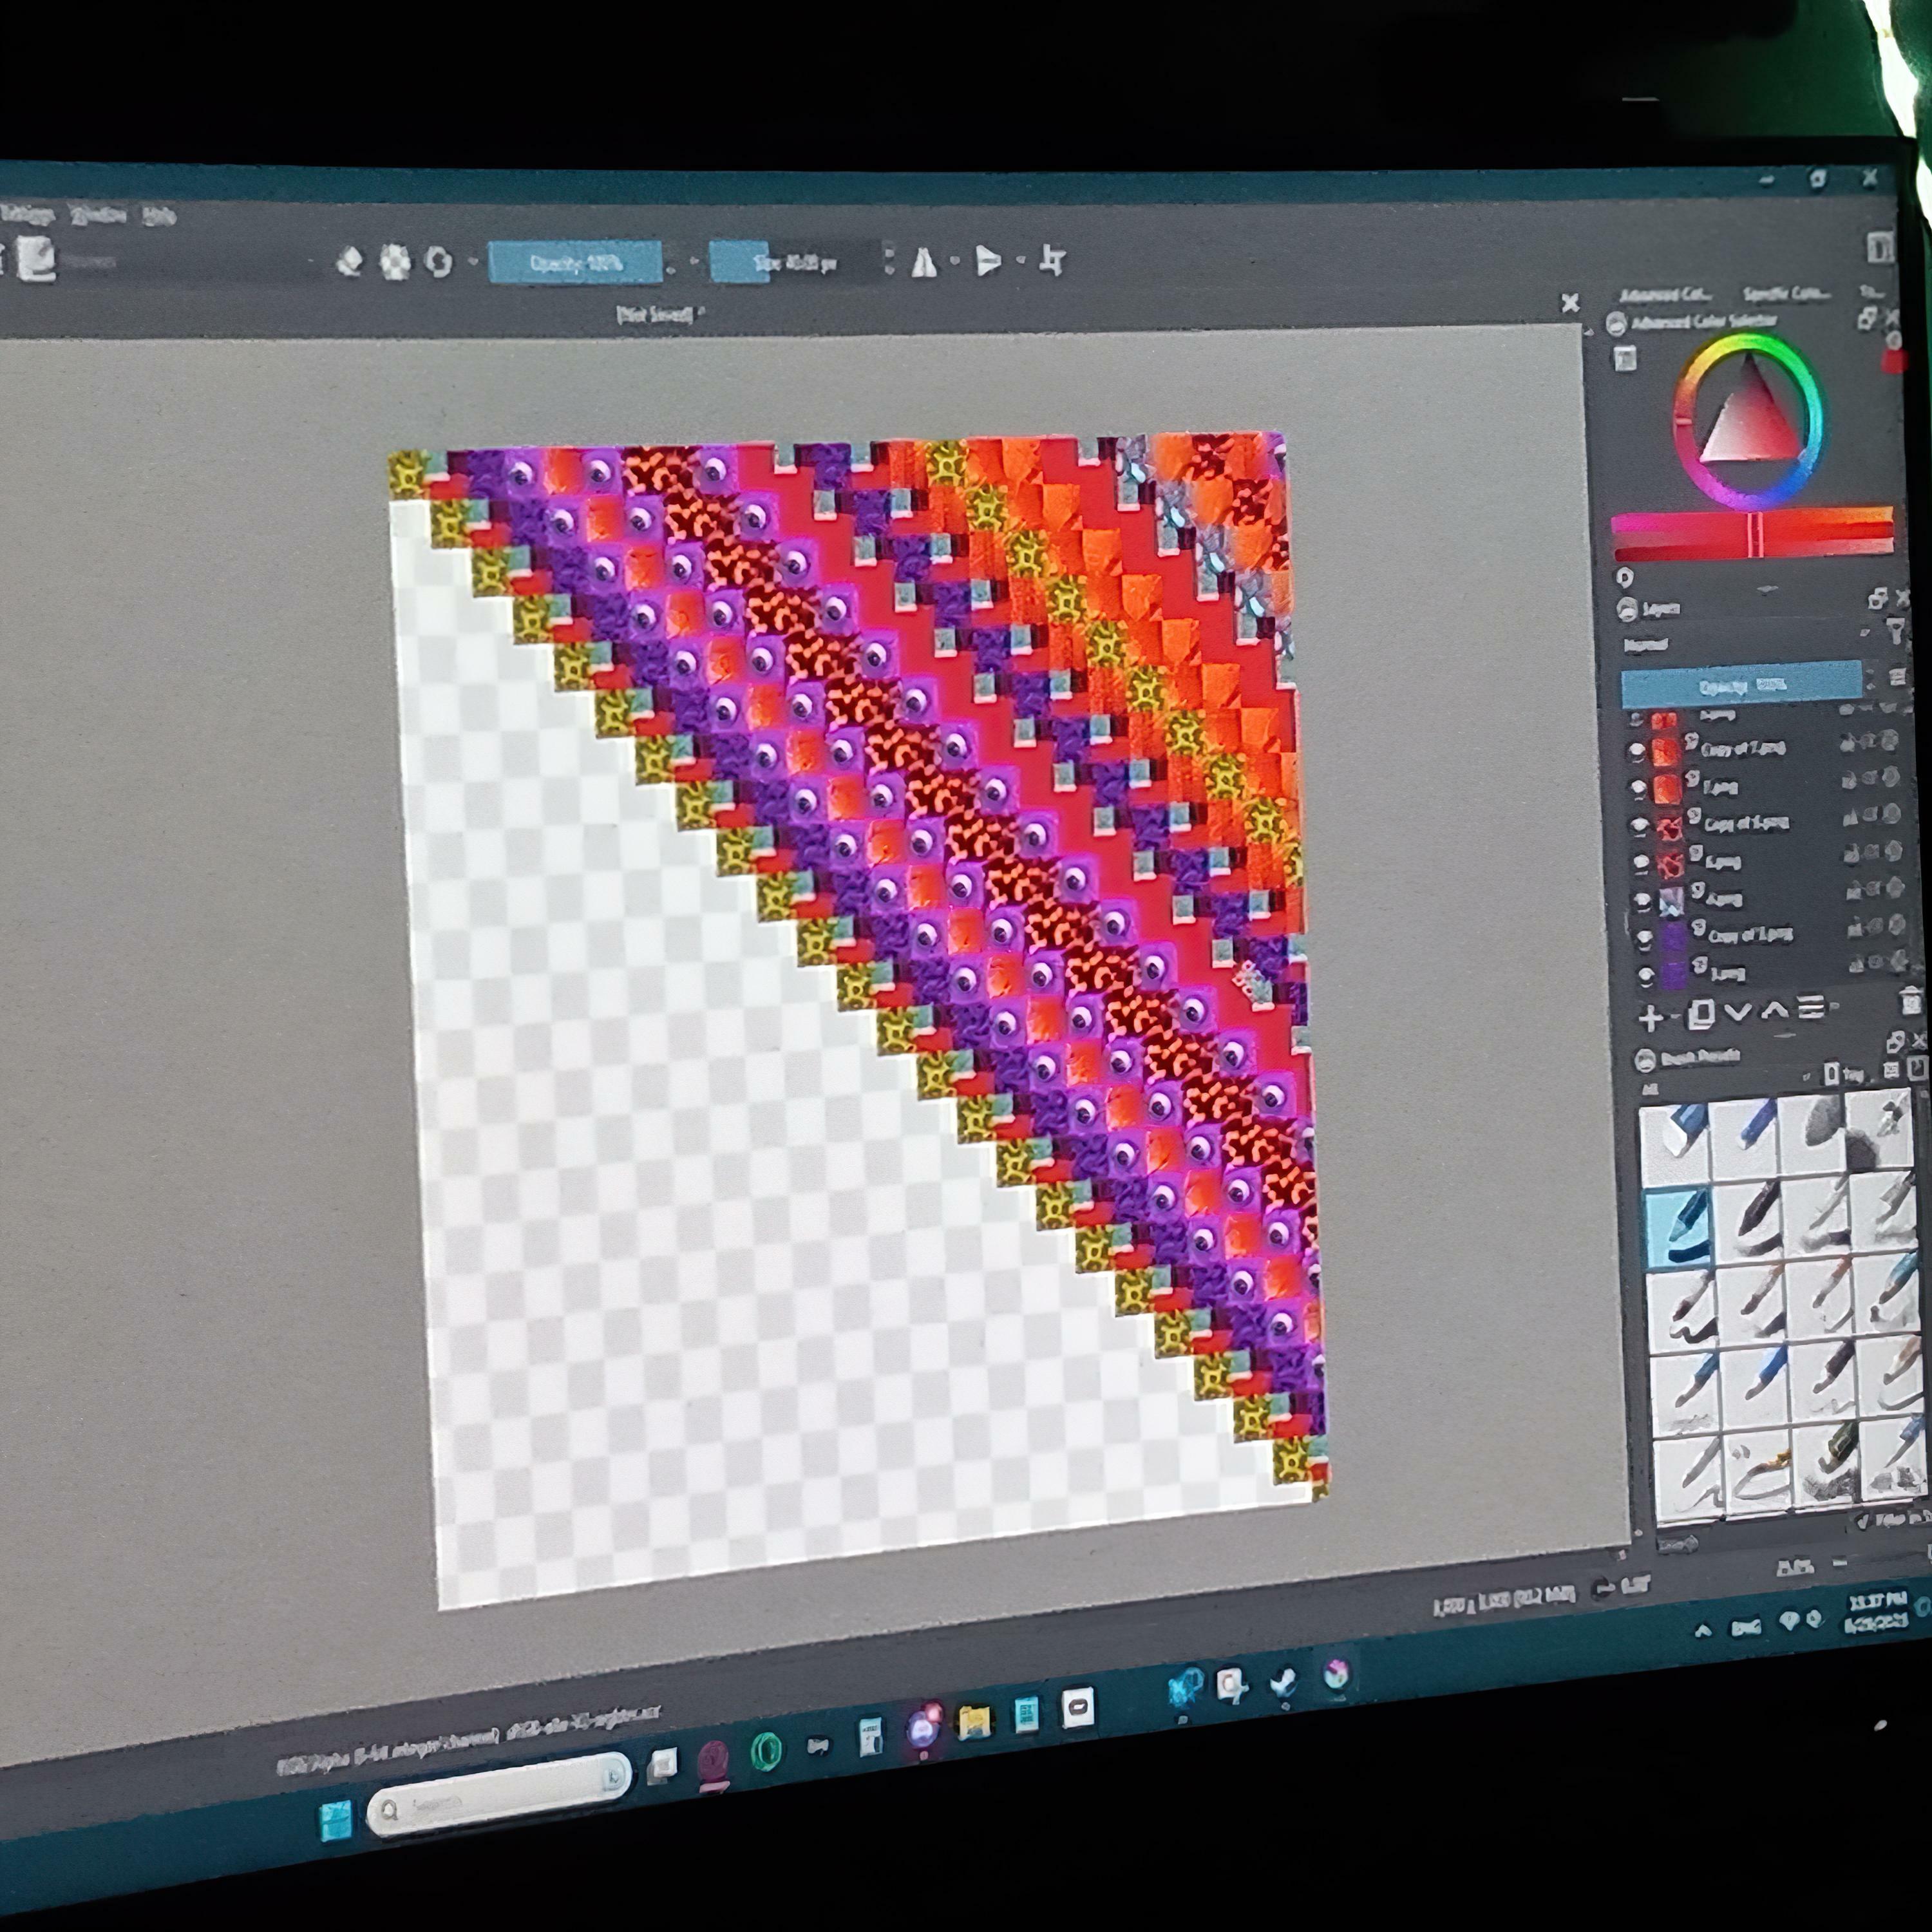The height and width of the screenshot is (1932, 1932).
Task: Open the layer filter funnel dropdown
Action: [x=1896, y=630]
